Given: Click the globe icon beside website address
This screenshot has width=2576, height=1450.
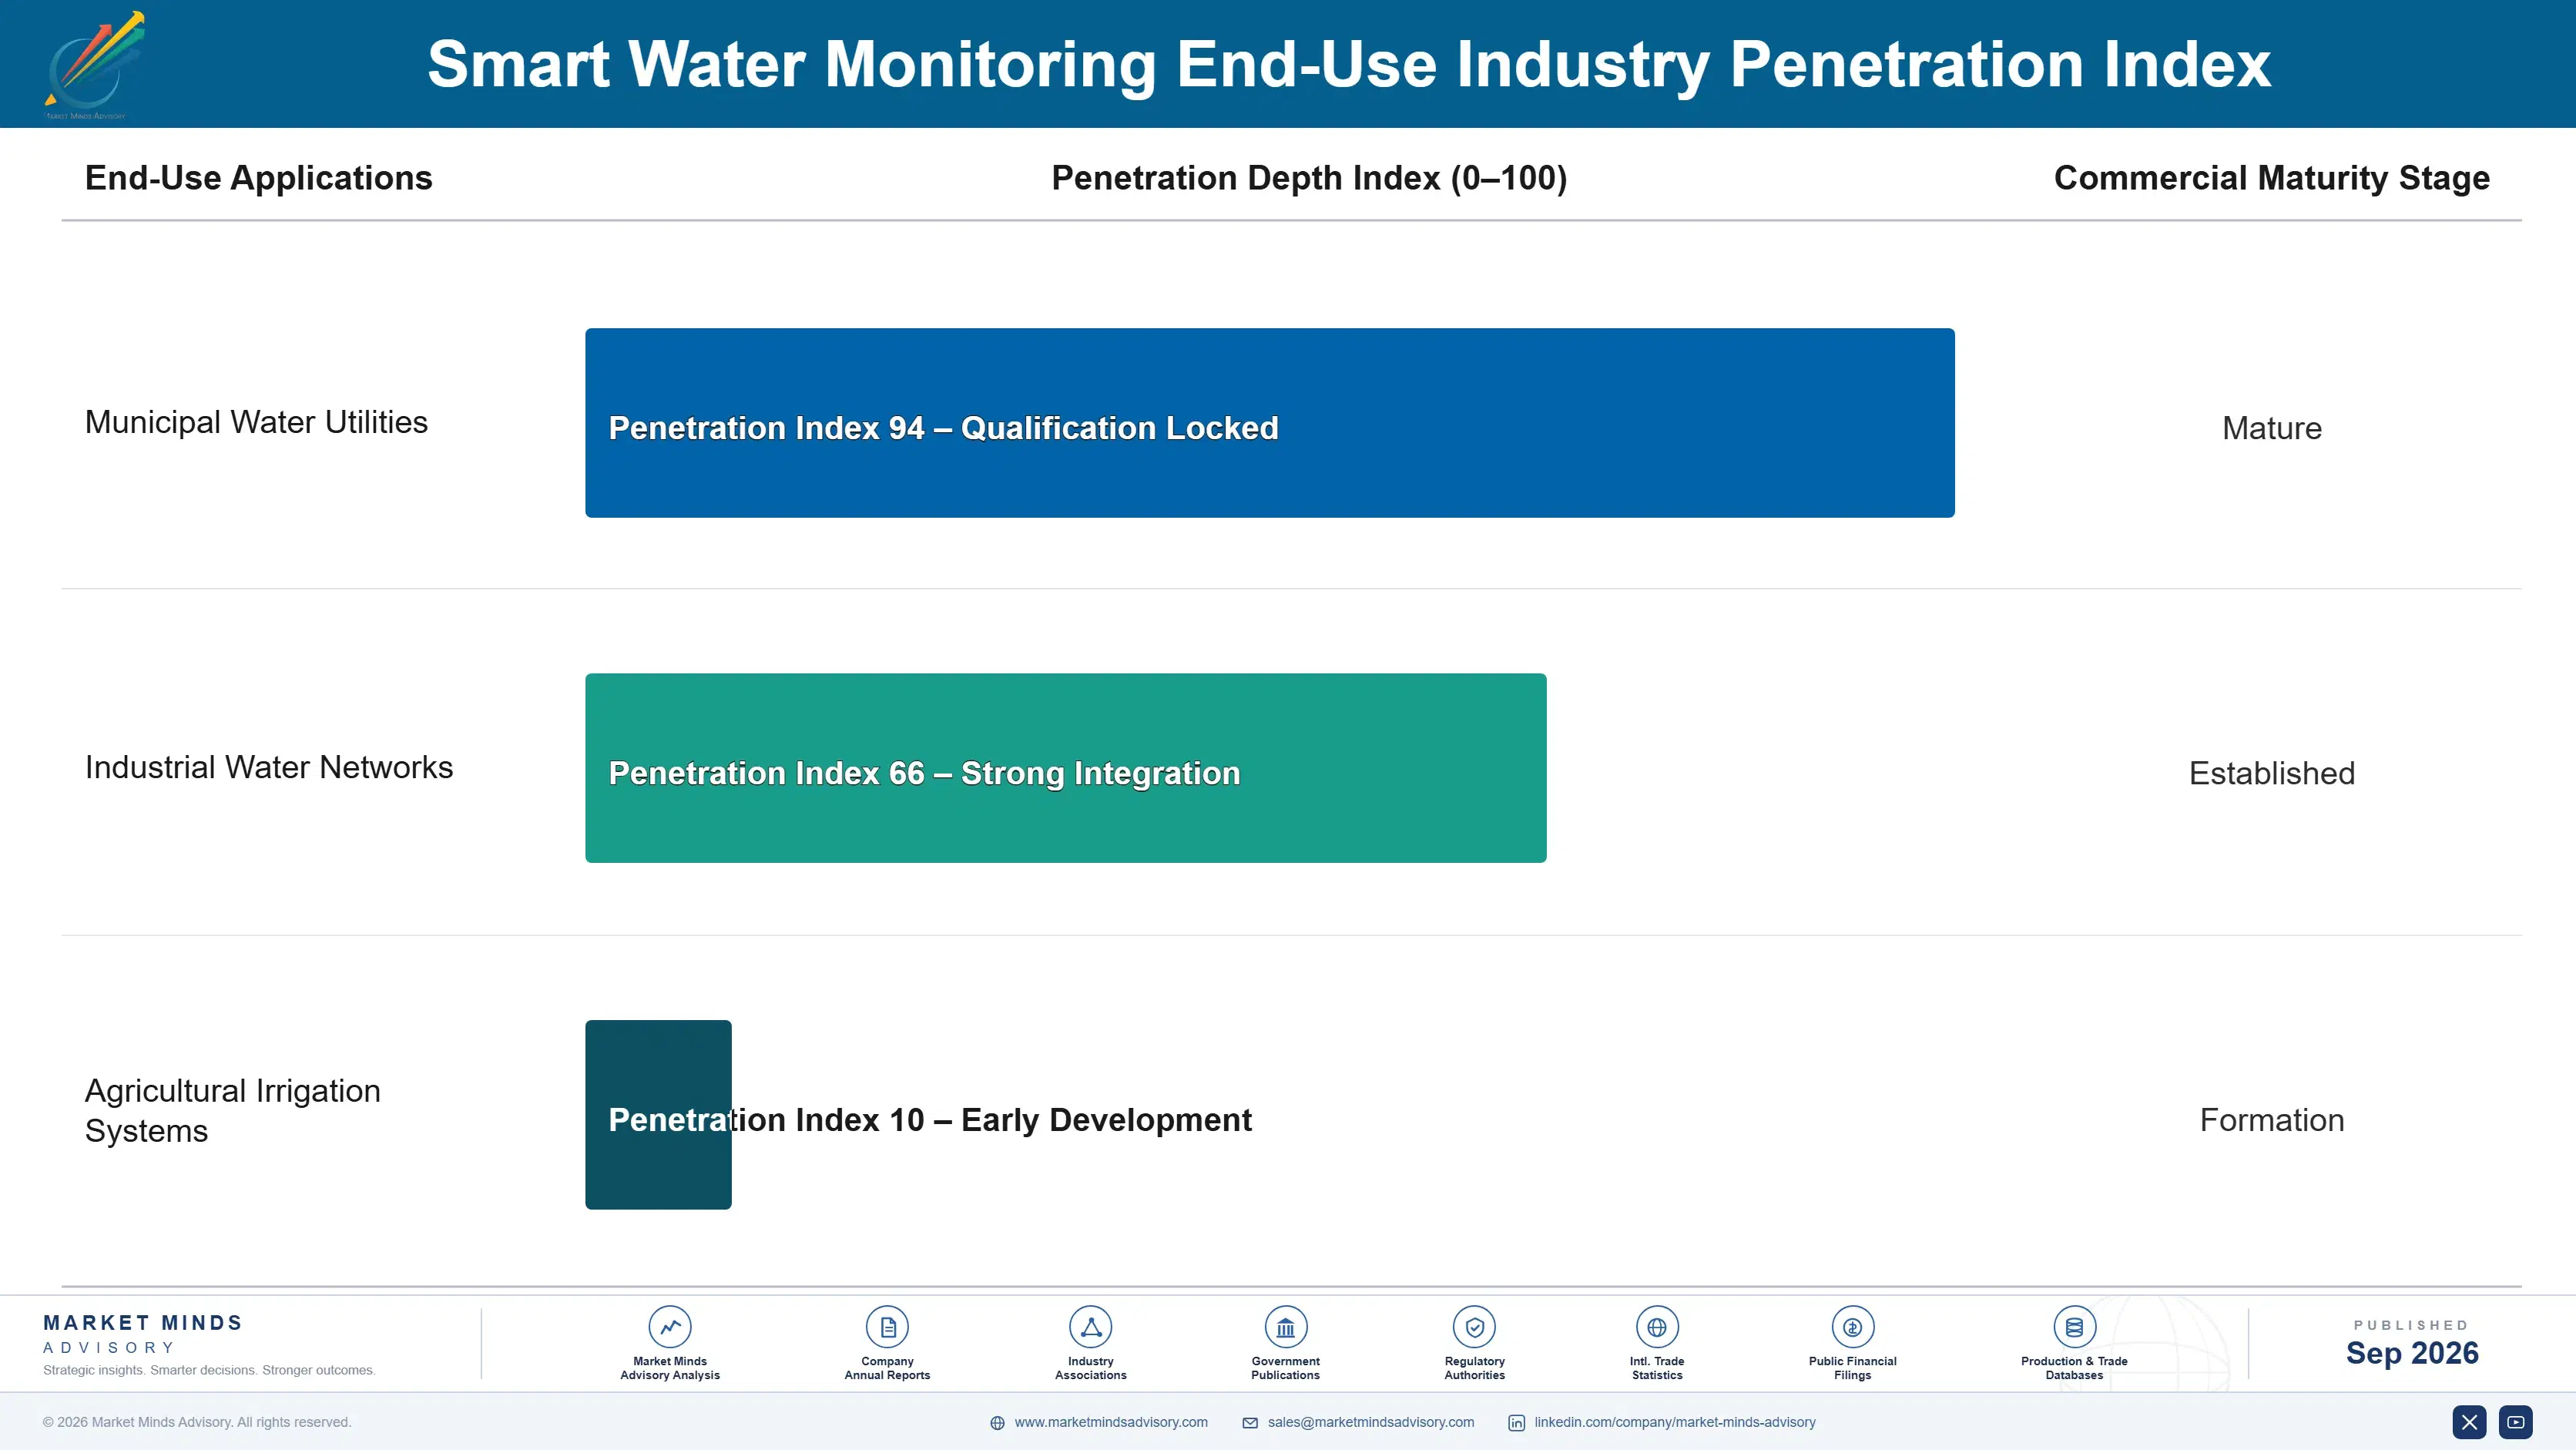Looking at the screenshot, I should [997, 1423].
